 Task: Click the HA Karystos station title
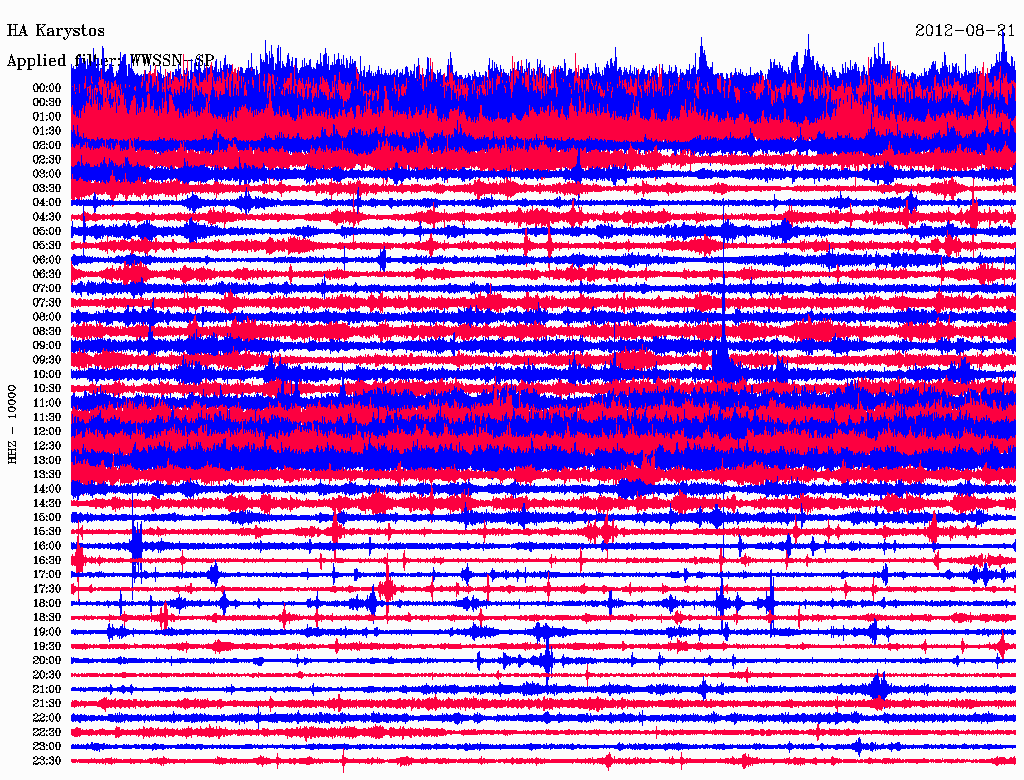tap(56, 31)
